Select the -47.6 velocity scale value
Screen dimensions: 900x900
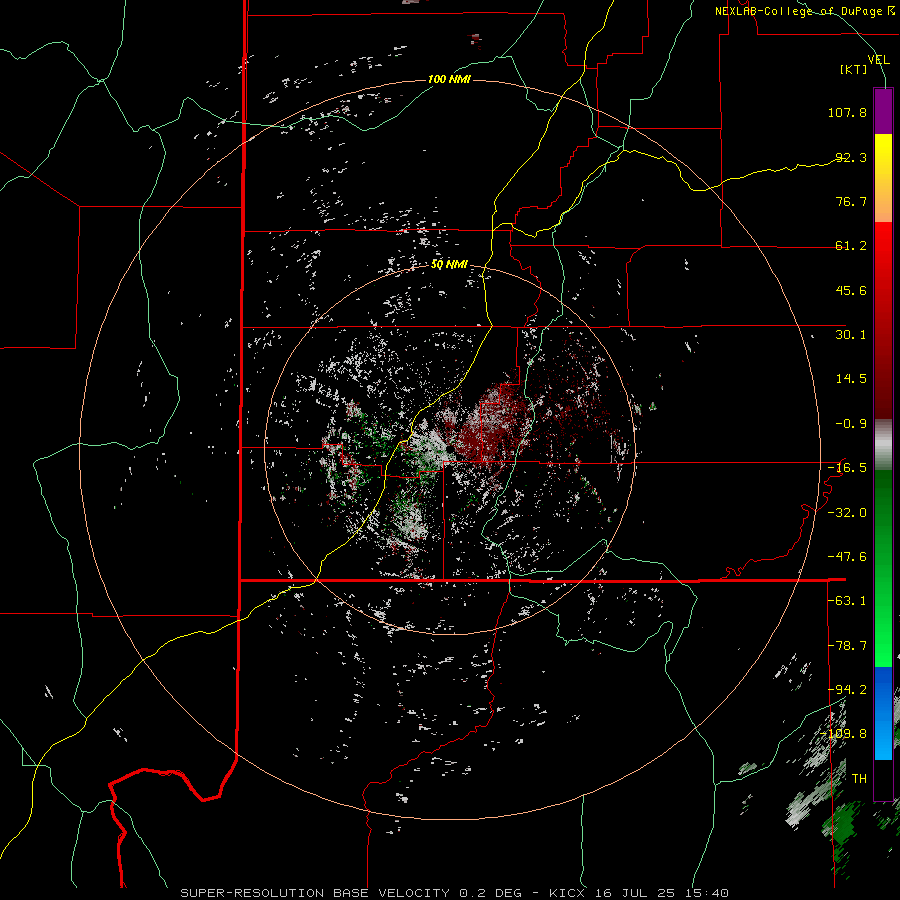point(847,557)
